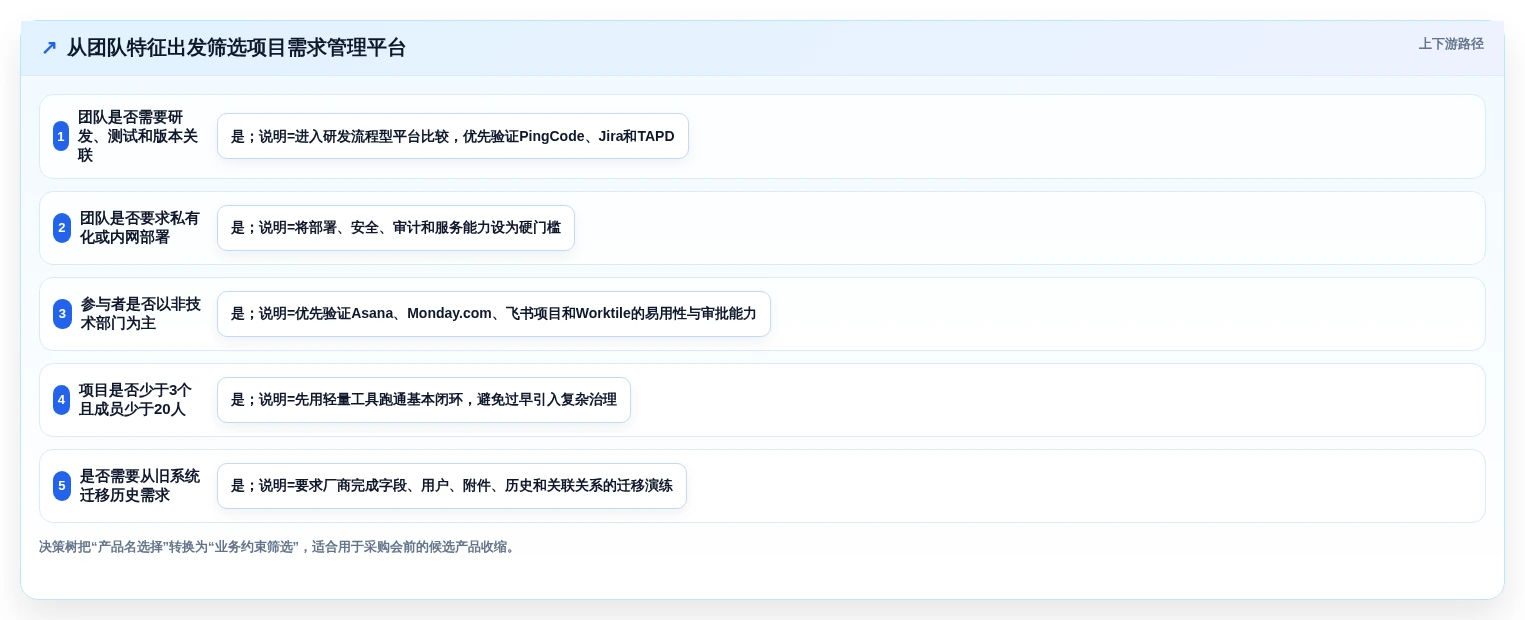Select question 参与者是否以非技术部门为主
This screenshot has width=1525, height=620.
pos(141,314)
